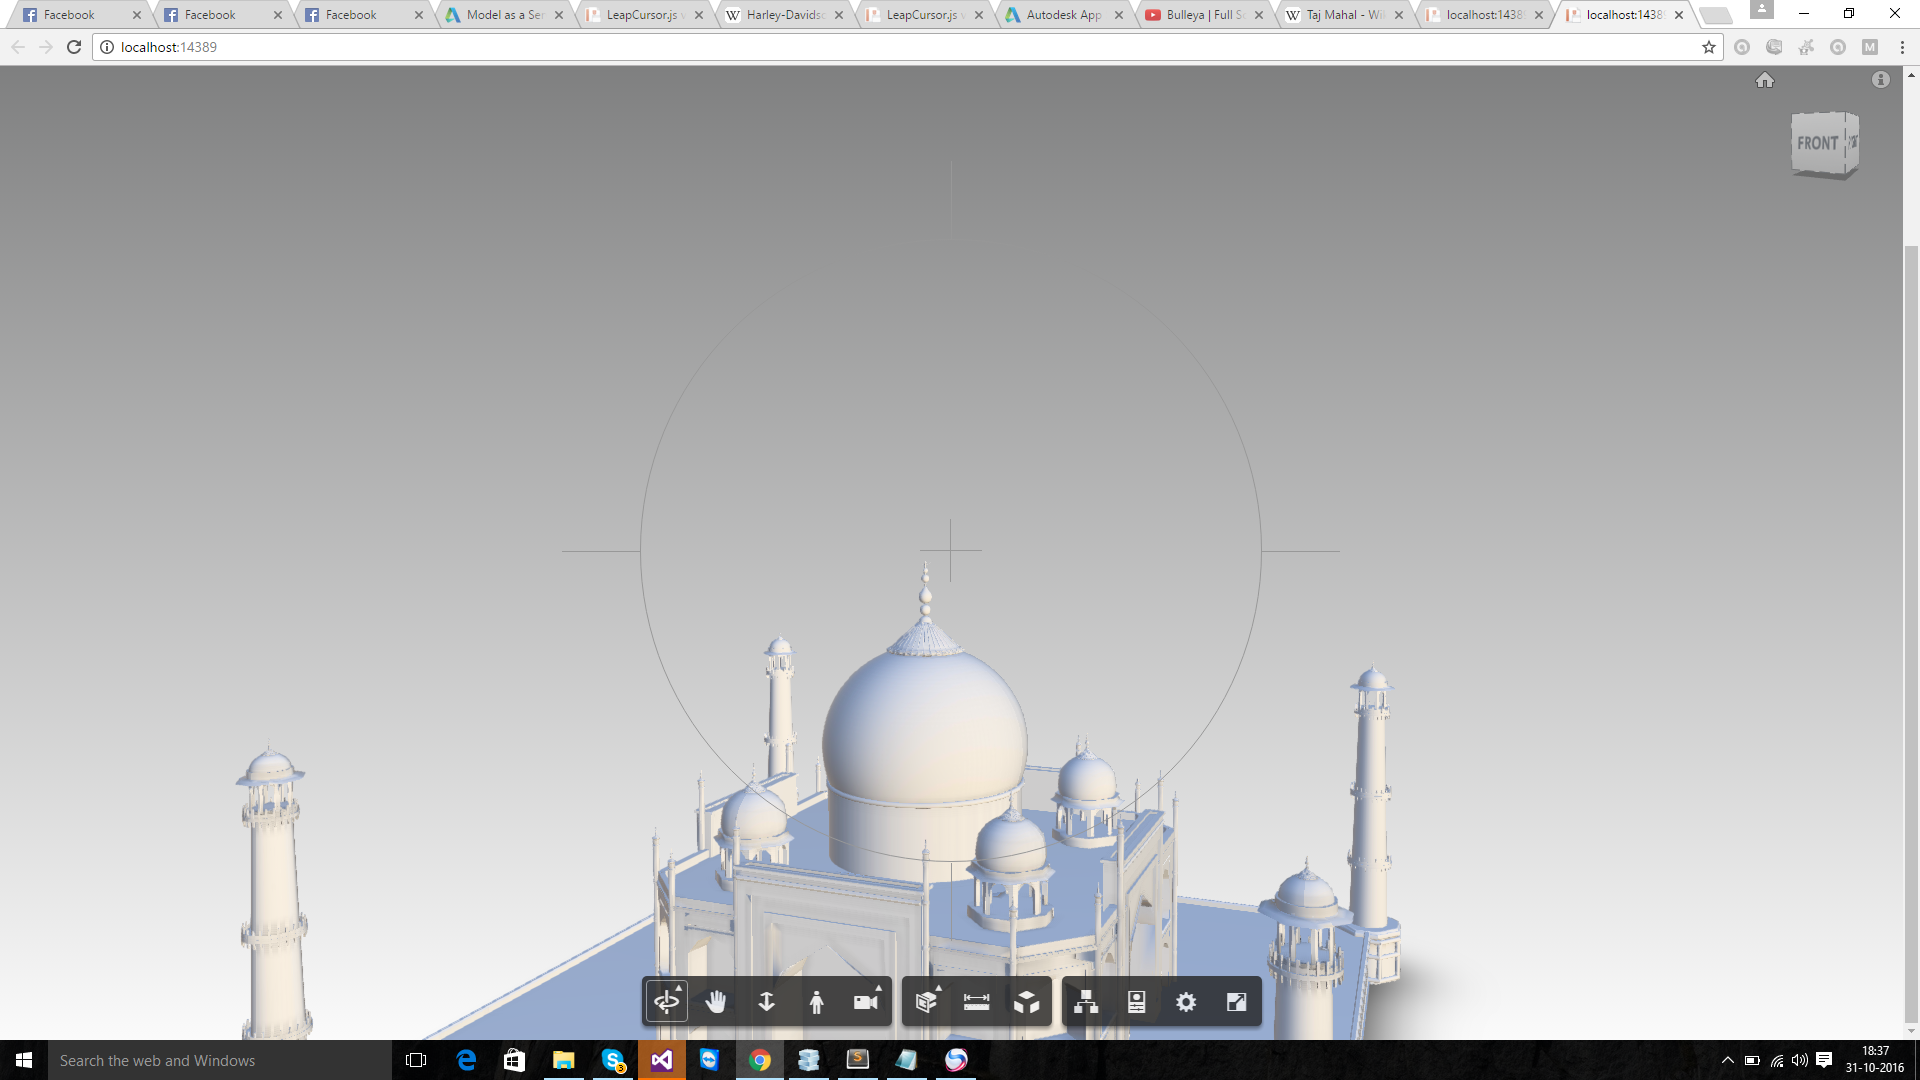The height and width of the screenshot is (1080, 1920).
Task: Show the Properties panel
Action: [1136, 1002]
